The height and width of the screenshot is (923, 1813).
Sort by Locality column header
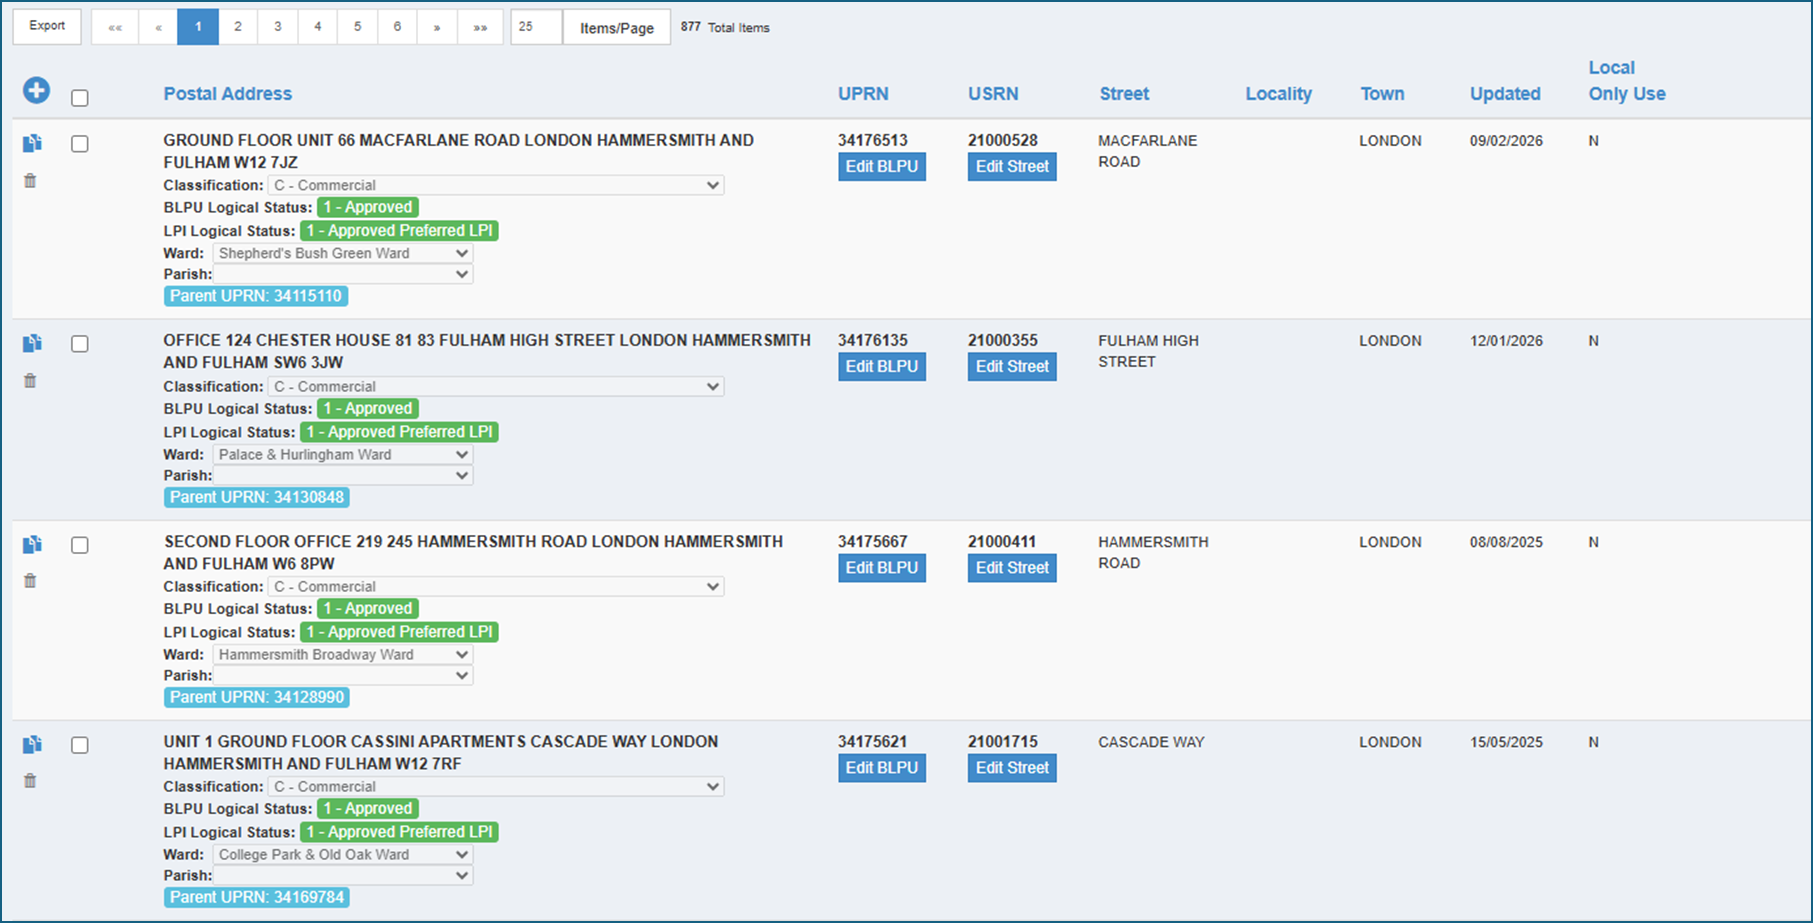pyautogui.click(x=1278, y=94)
